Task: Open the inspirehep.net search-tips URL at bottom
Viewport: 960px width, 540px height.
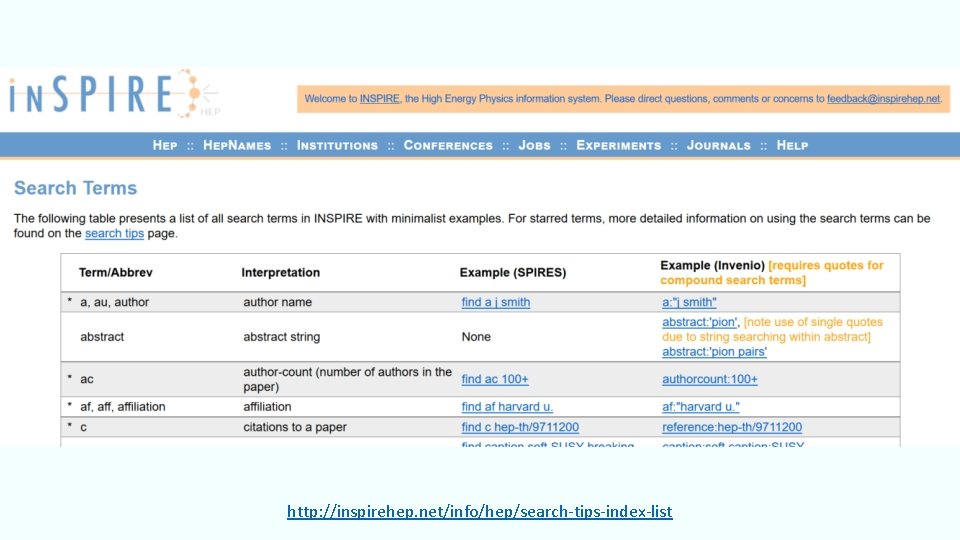Action: pos(479,511)
